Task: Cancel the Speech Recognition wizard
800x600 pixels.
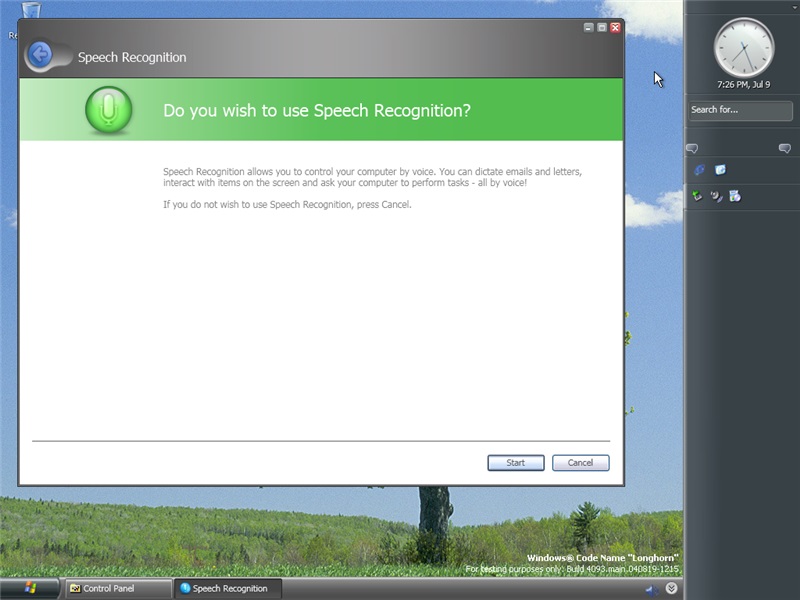Action: point(581,463)
